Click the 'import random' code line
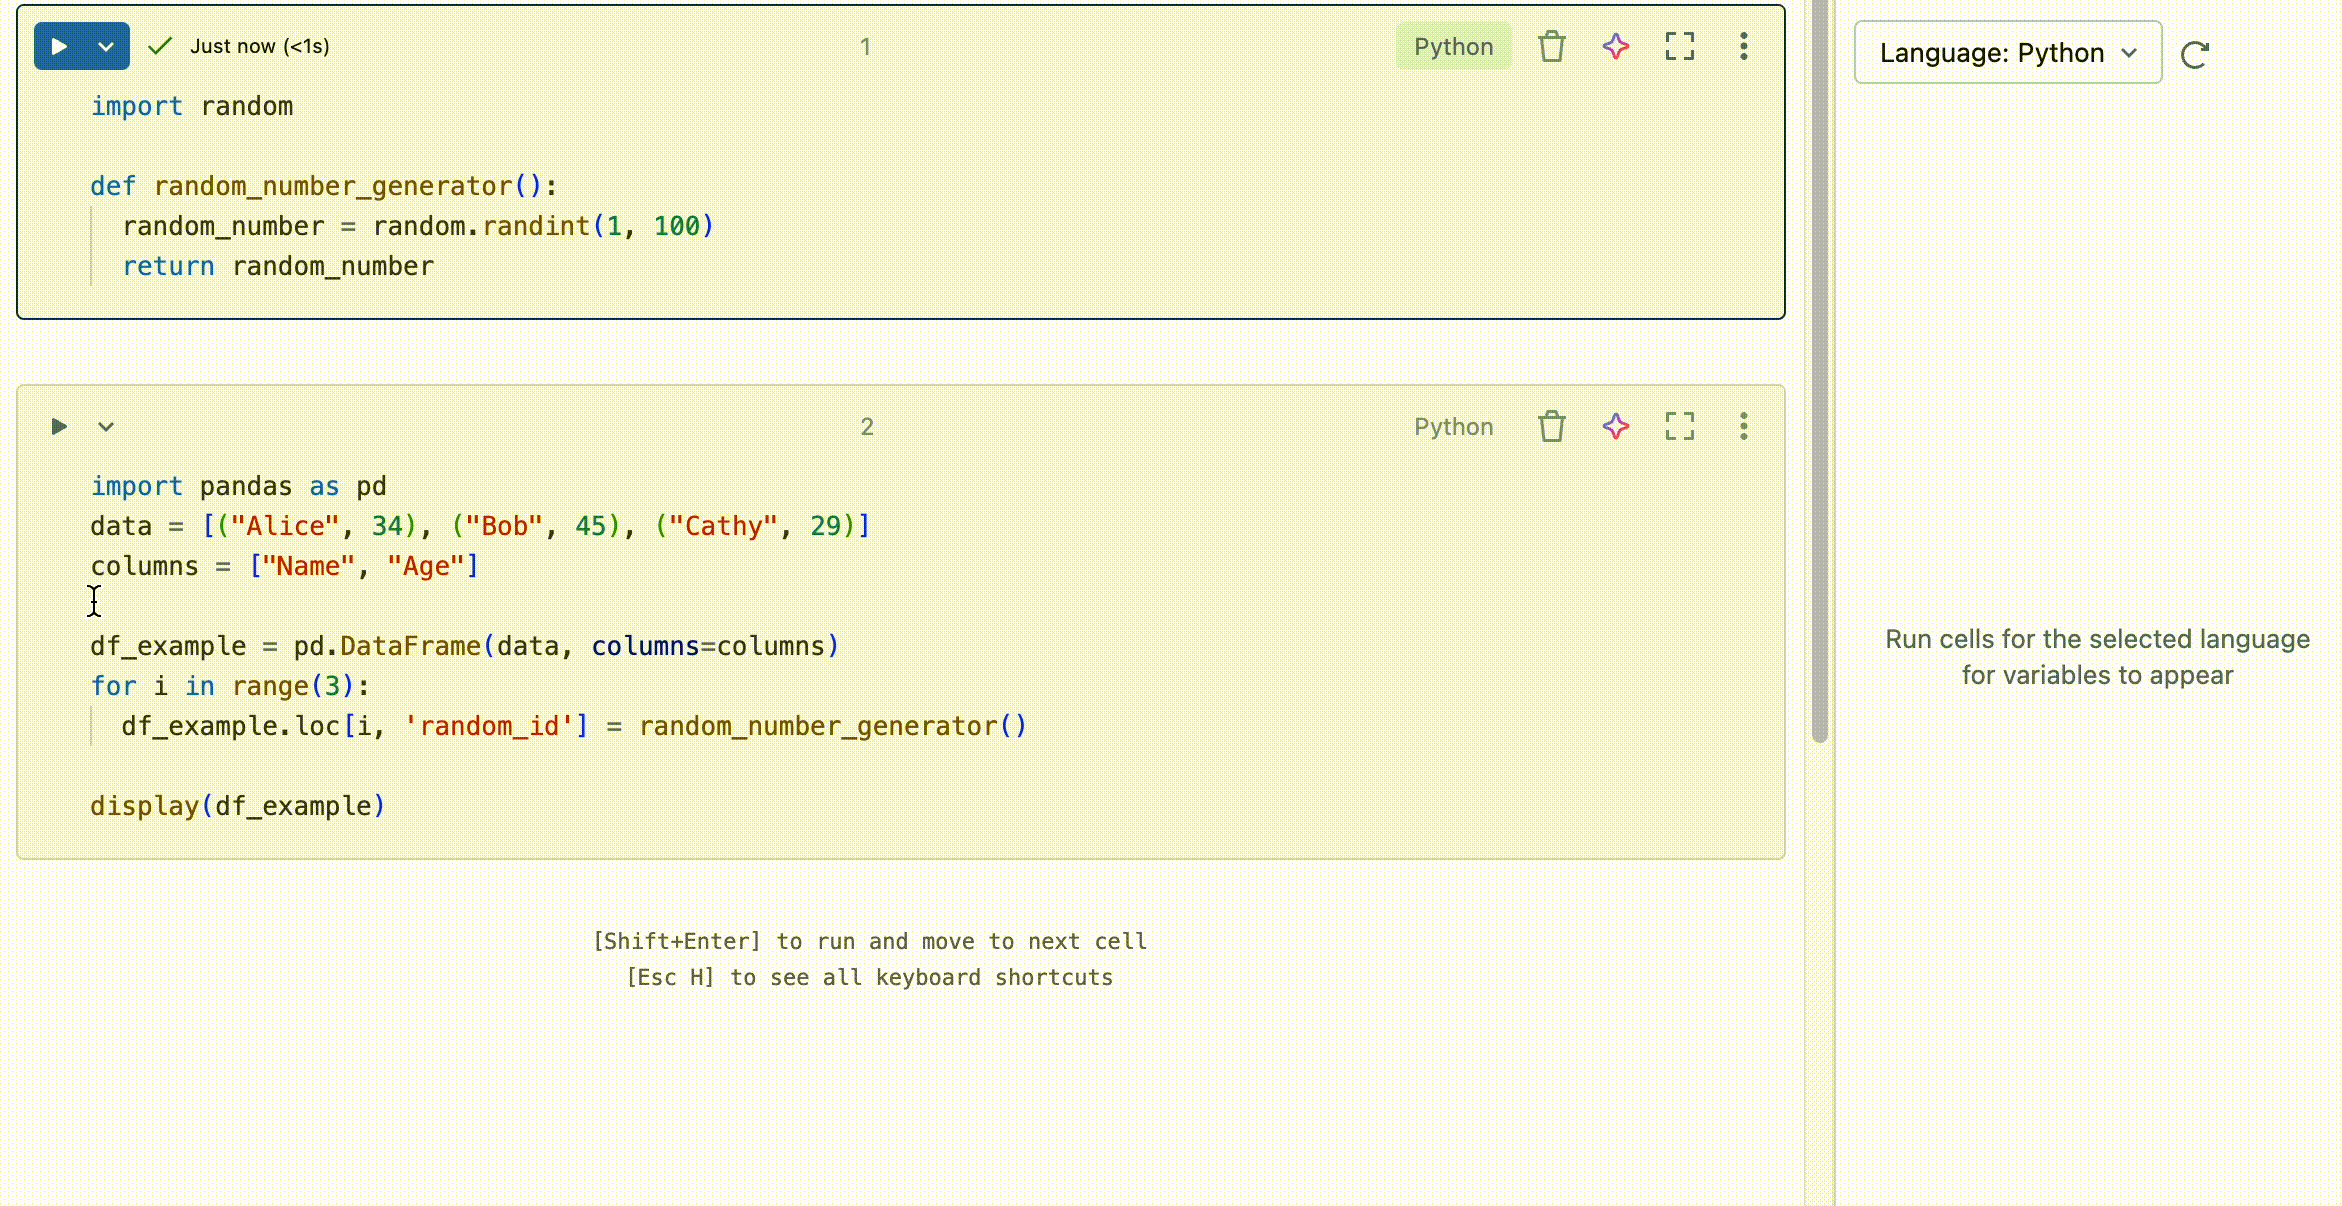Image resolution: width=2342 pixels, height=1206 pixels. tap(192, 106)
